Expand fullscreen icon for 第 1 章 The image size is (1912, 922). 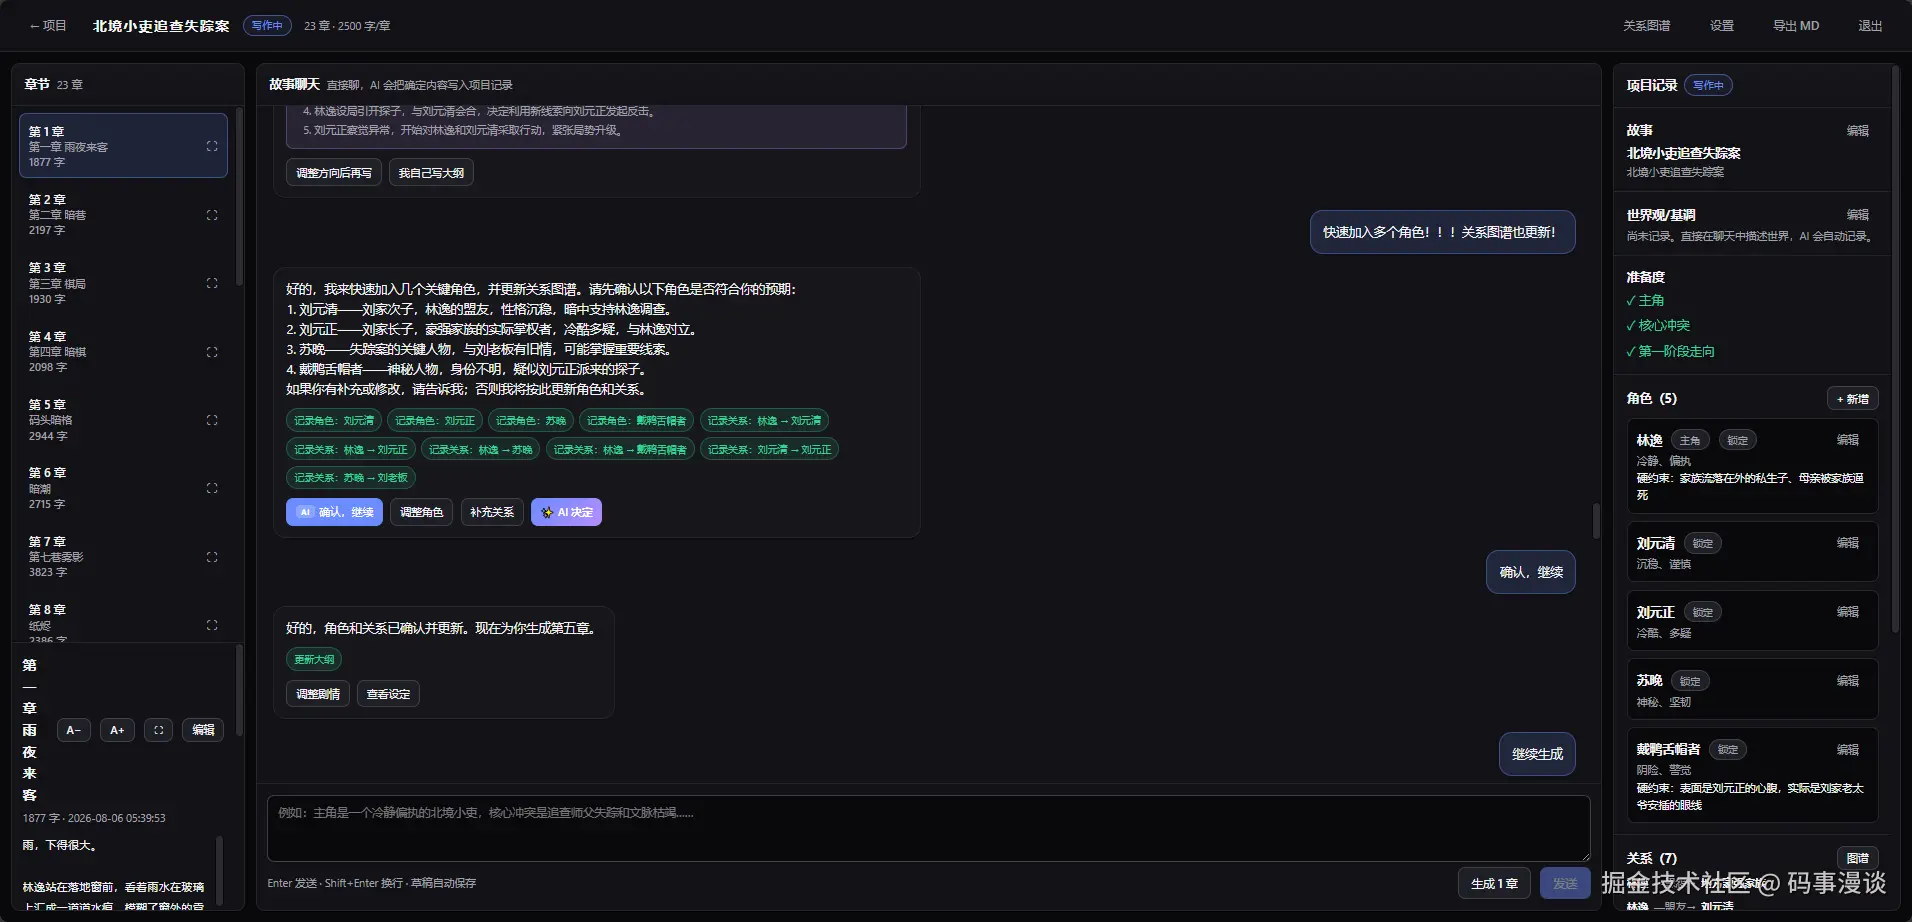click(212, 146)
